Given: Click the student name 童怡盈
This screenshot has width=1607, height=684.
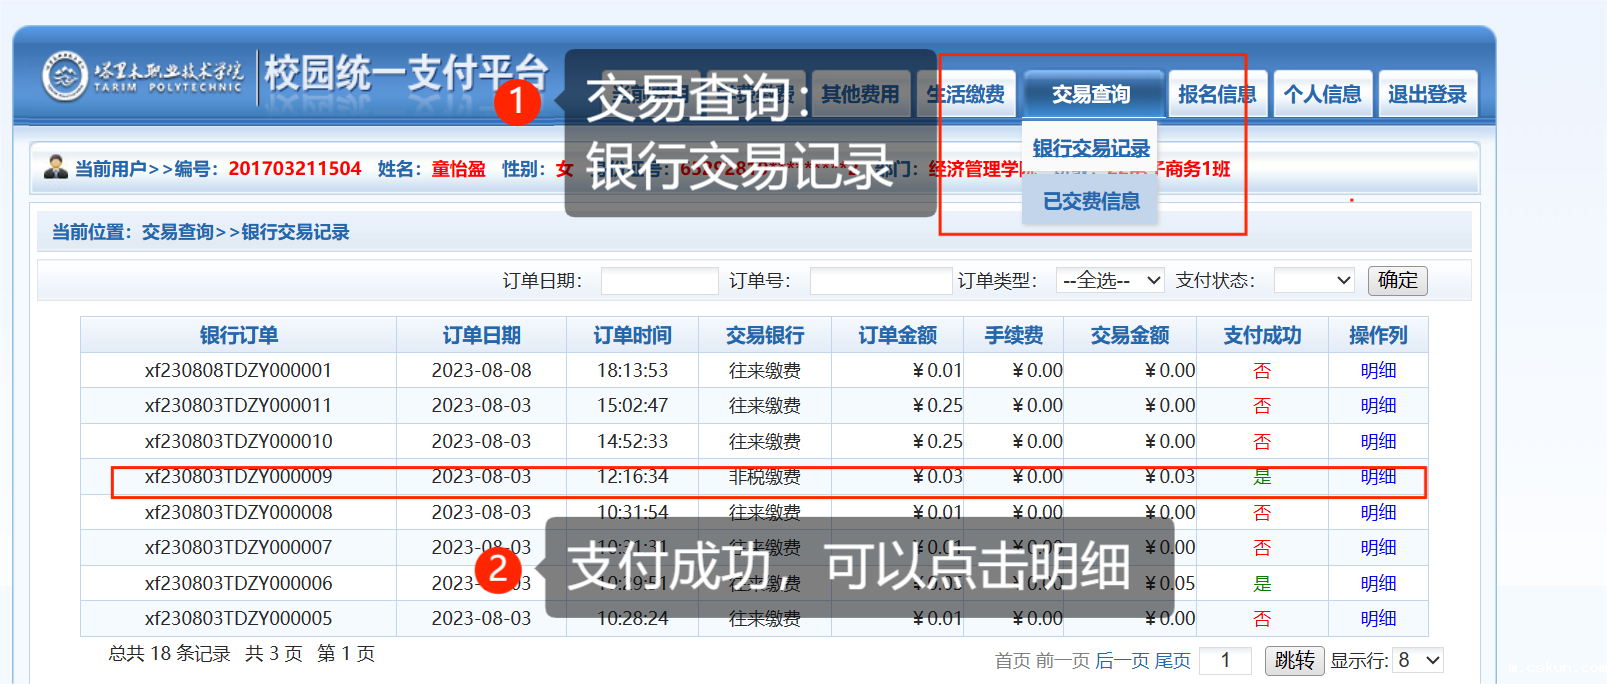Looking at the screenshot, I should (458, 169).
